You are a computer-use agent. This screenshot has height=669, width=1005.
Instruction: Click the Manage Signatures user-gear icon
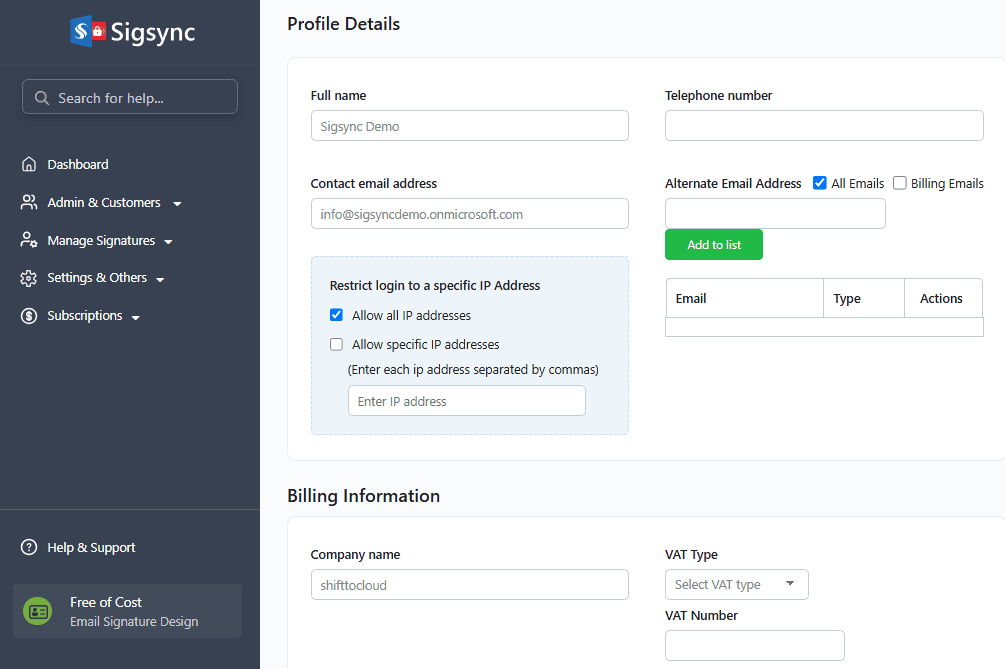[29, 241]
